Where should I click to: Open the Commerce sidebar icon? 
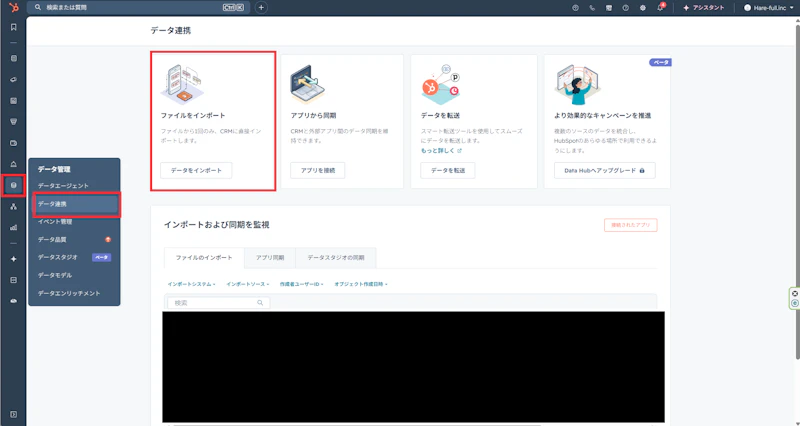coord(14,143)
